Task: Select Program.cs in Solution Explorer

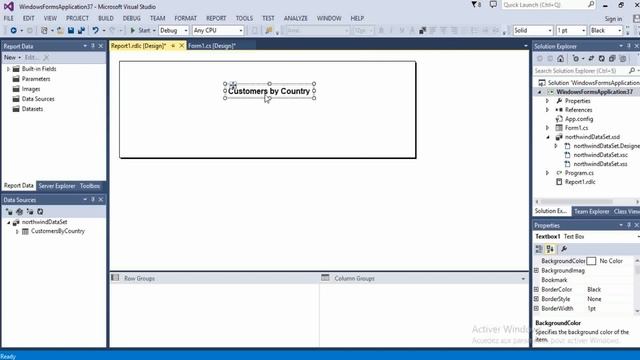Action: tap(579, 173)
